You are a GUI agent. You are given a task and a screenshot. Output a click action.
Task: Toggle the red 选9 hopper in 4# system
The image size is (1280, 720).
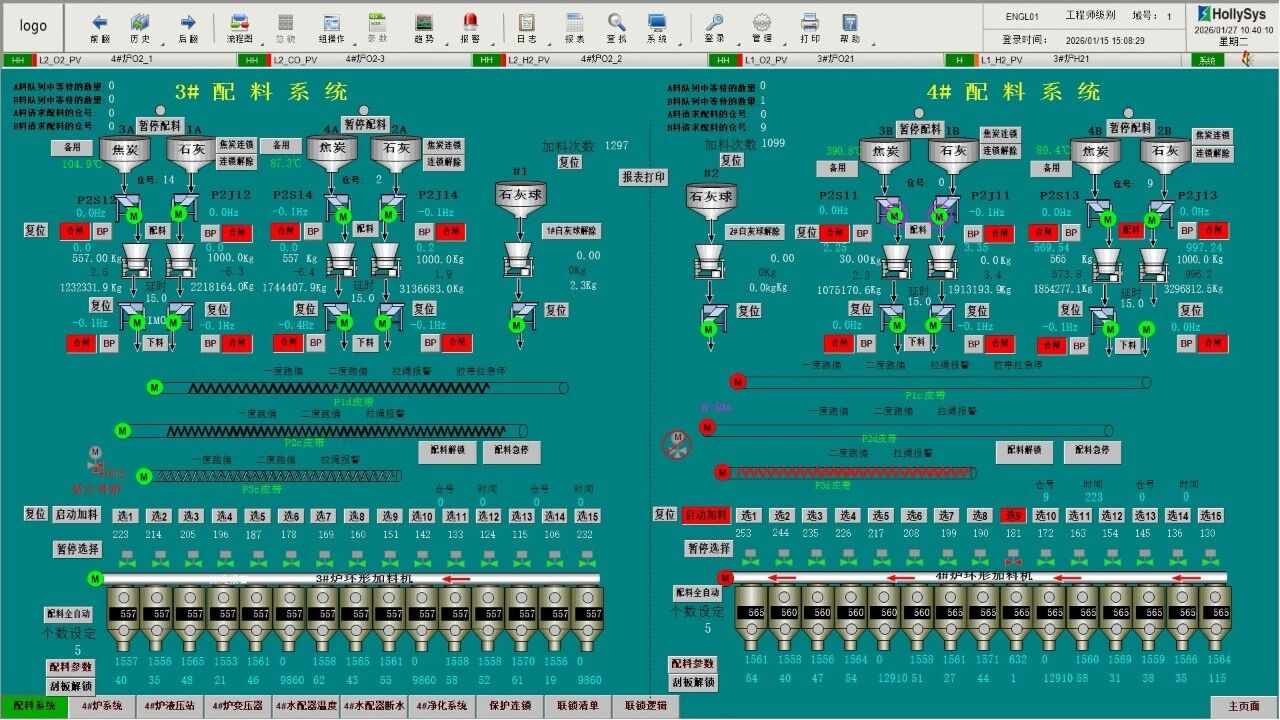coord(1013,516)
